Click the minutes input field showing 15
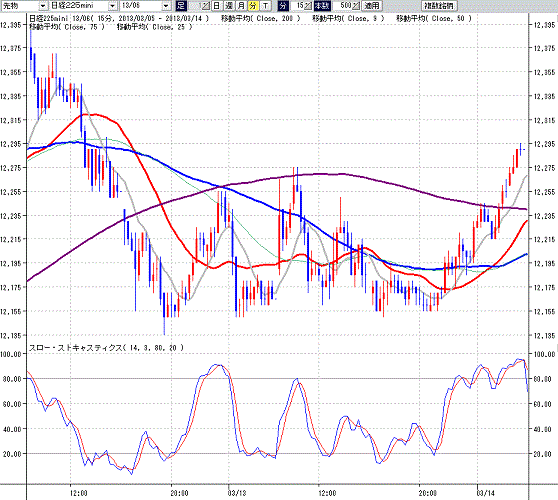The height and width of the screenshot is (500, 558). tap(298, 6)
